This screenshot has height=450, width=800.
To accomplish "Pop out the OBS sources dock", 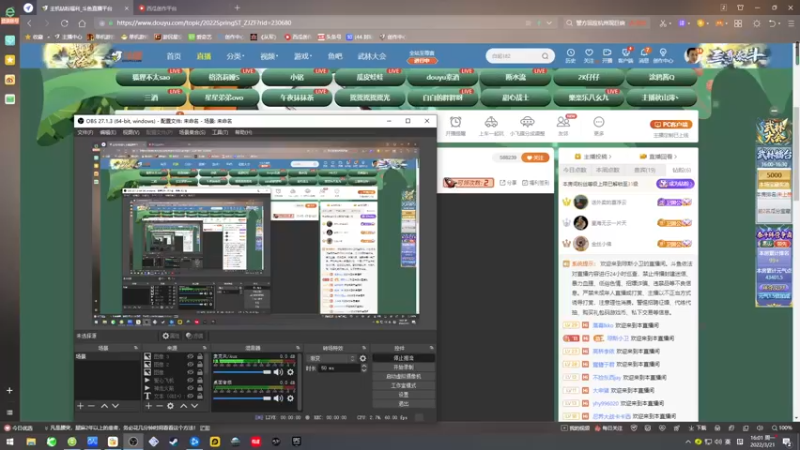I will click(204, 348).
